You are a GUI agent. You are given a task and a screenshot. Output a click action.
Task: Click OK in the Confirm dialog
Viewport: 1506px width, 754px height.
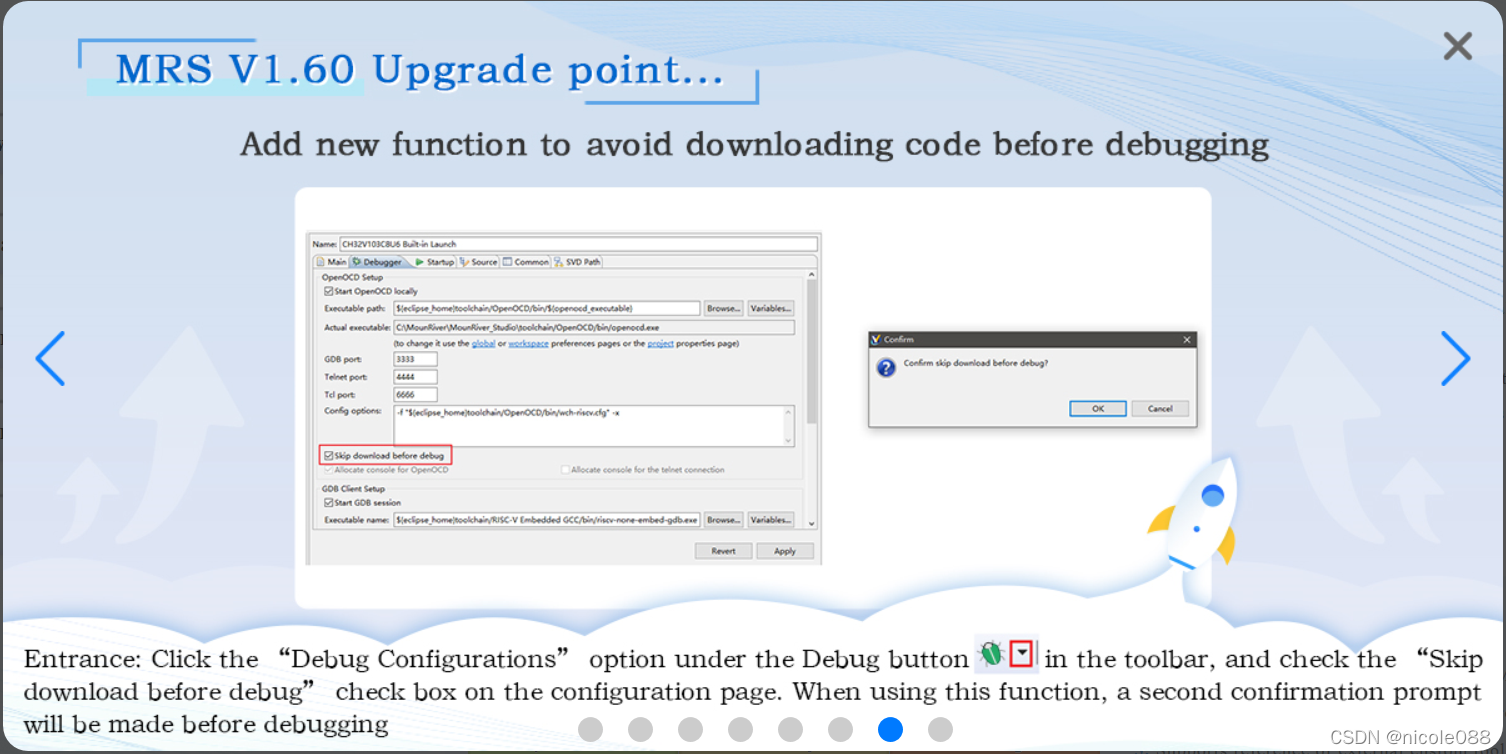click(1098, 408)
